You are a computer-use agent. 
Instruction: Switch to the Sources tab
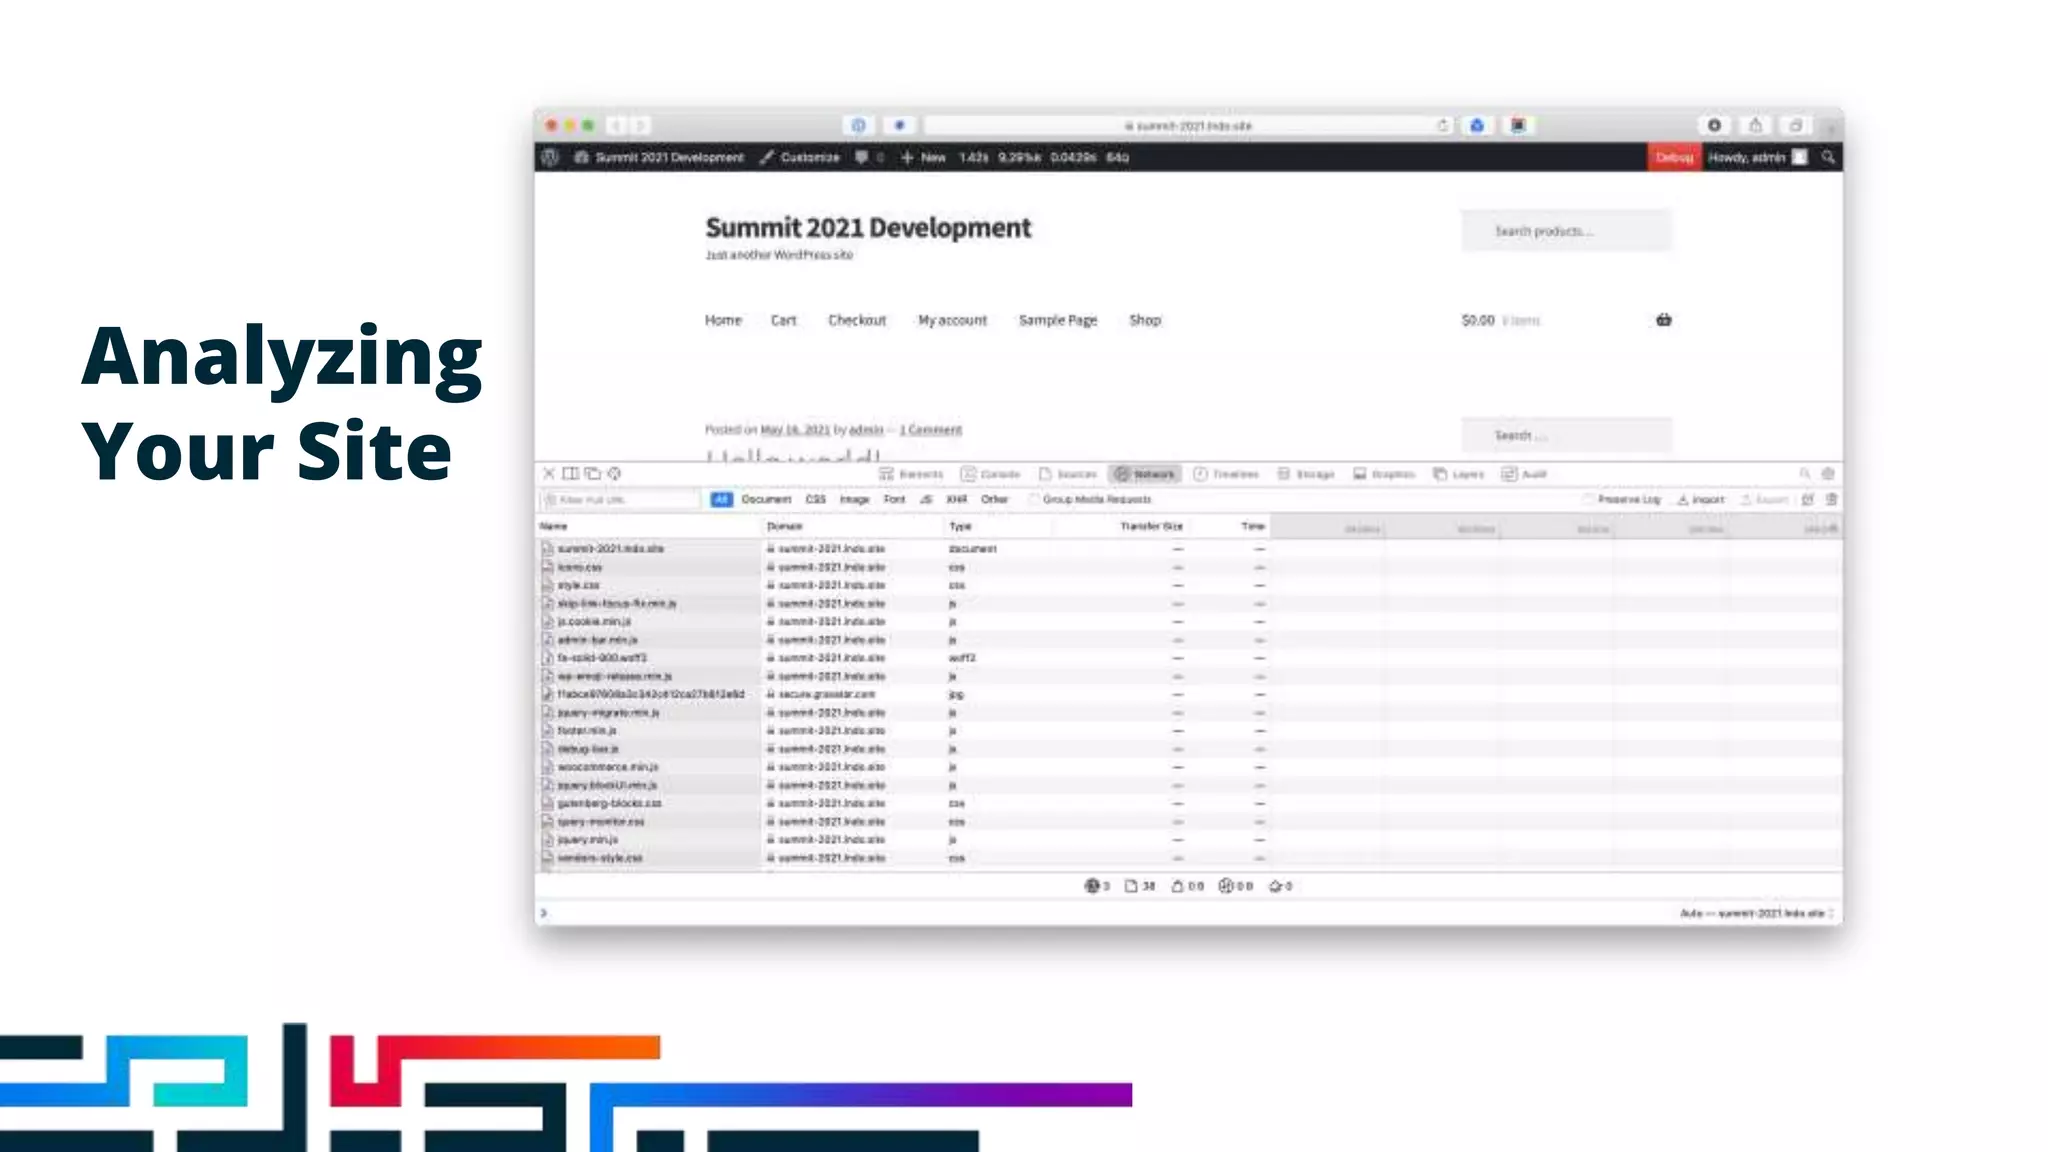(1068, 474)
